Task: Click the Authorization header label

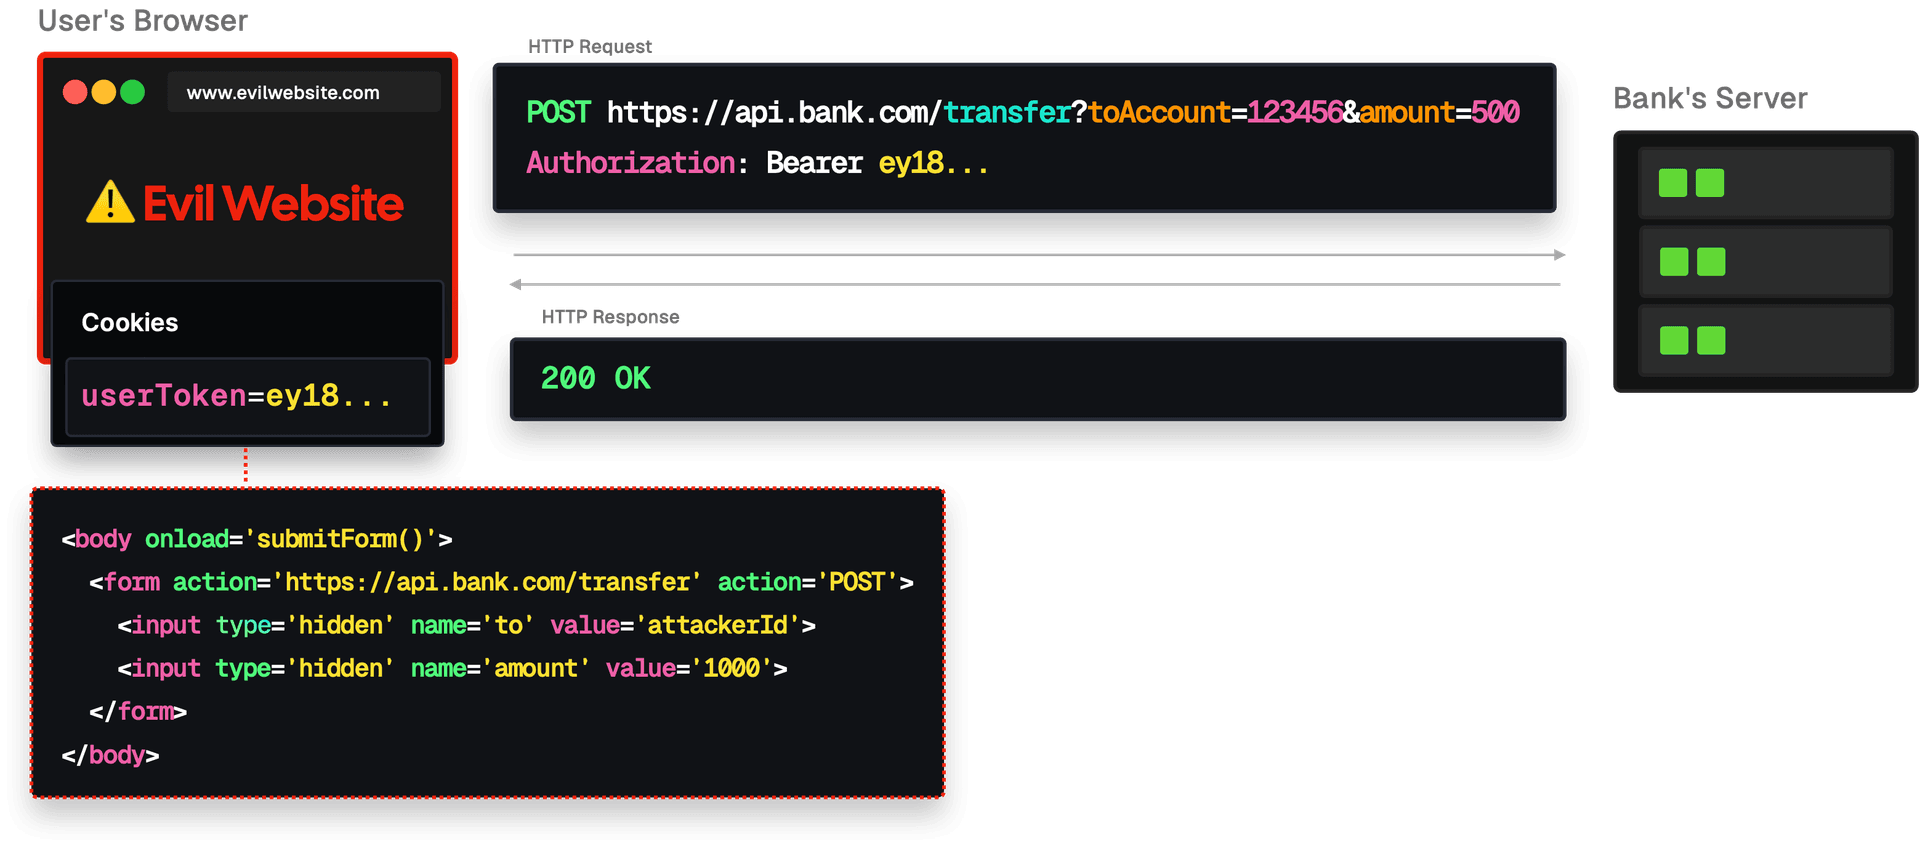Action: tap(631, 163)
